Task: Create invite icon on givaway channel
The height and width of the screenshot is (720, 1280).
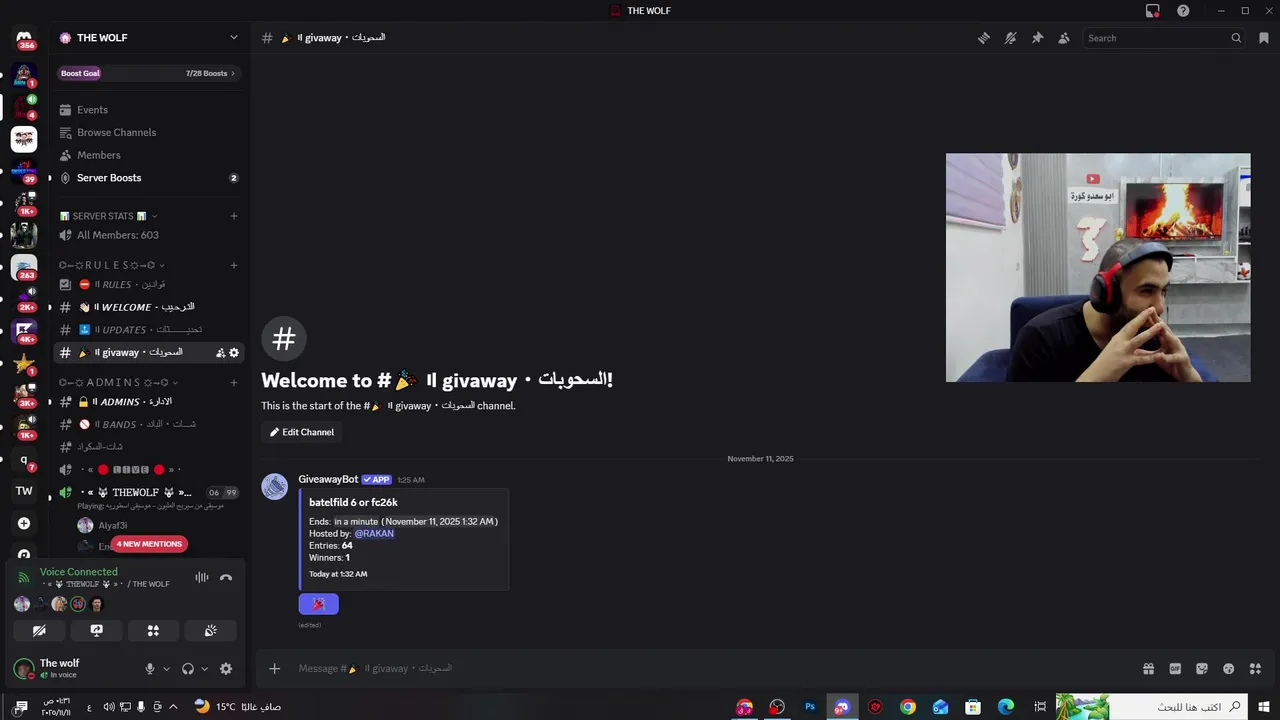Action: (x=221, y=353)
